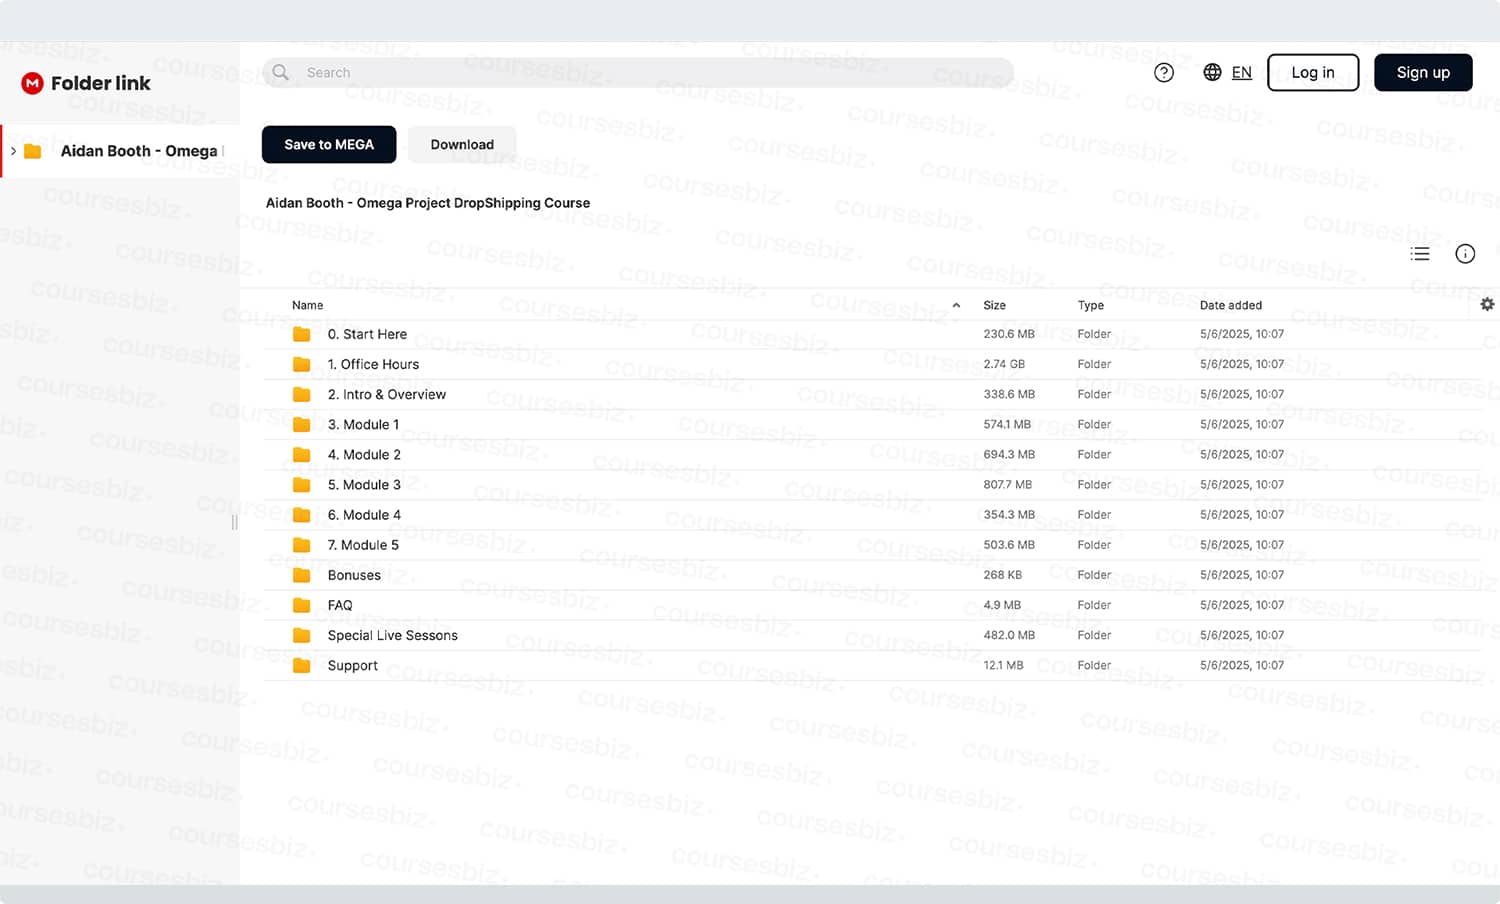
Task: Click the sidebar resize handle
Action: [x=234, y=522]
